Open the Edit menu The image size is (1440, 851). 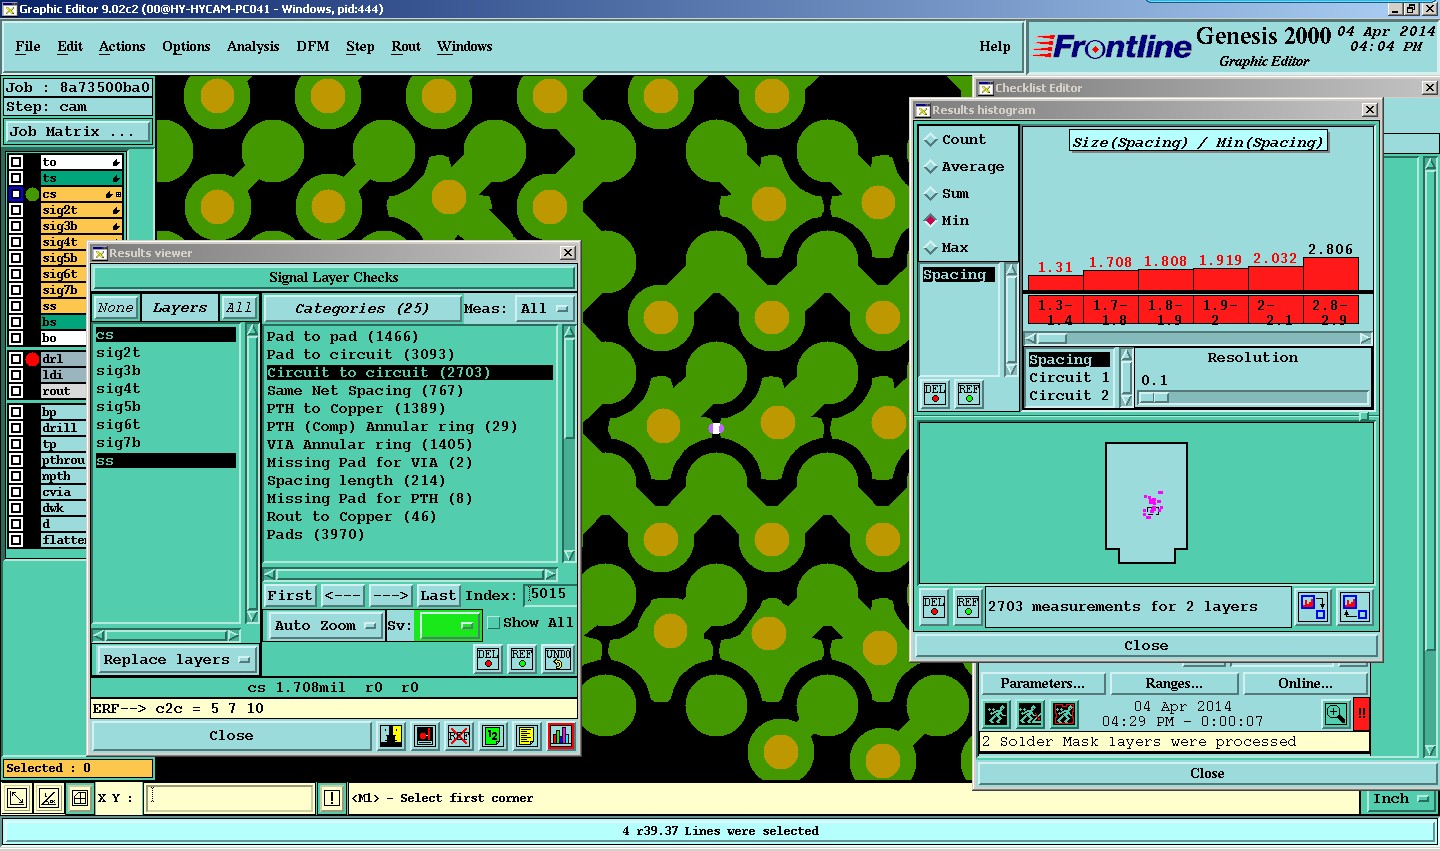point(70,47)
